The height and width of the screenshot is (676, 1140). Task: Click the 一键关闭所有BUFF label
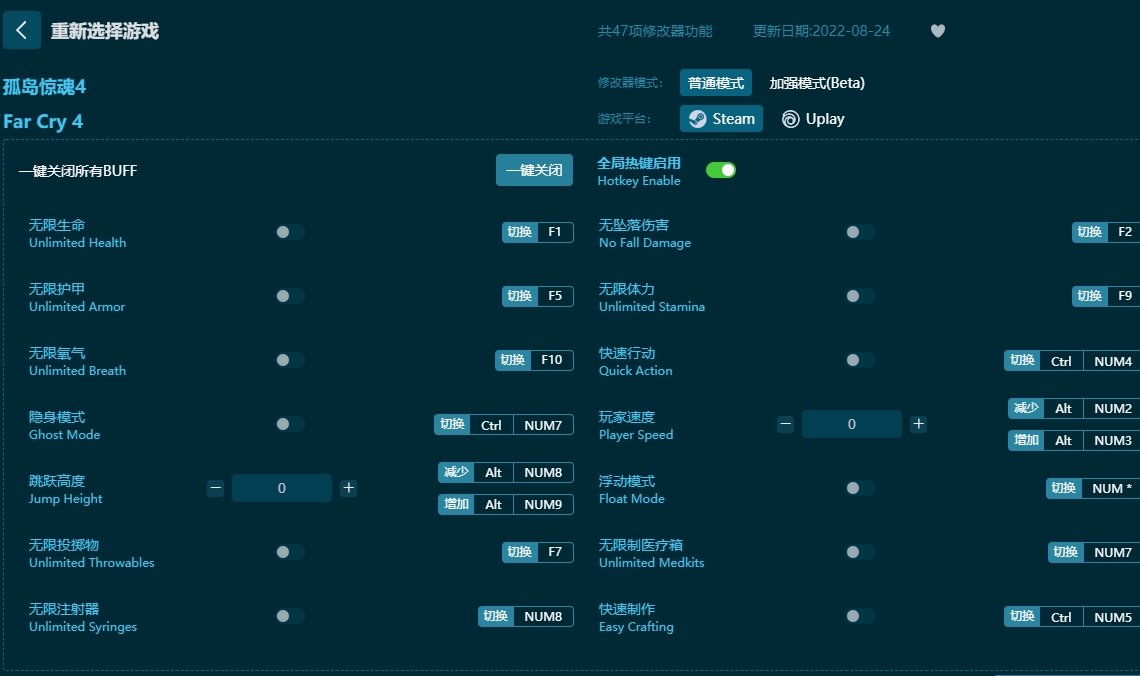pyautogui.click(x=78, y=171)
